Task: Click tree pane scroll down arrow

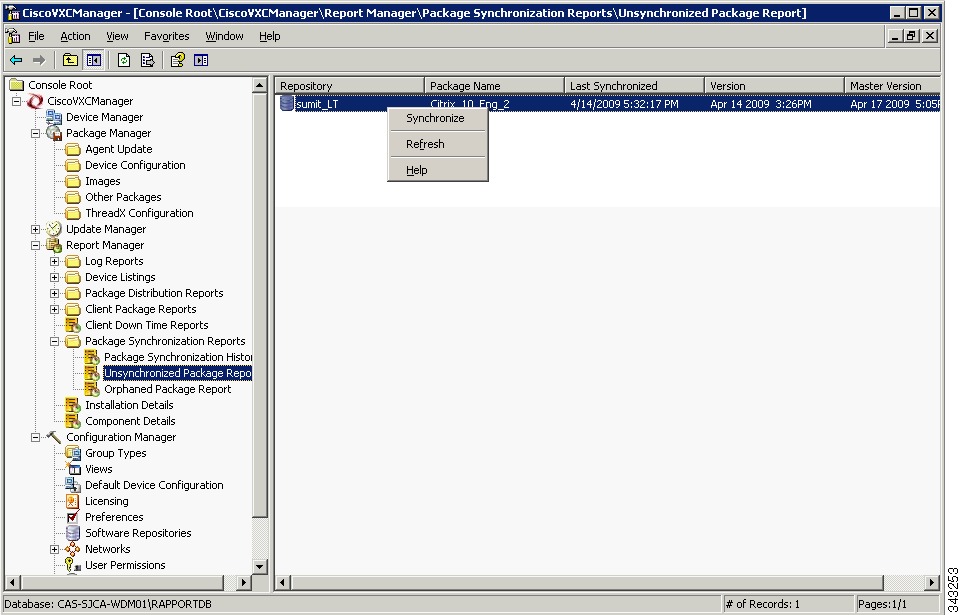Action: [259, 567]
